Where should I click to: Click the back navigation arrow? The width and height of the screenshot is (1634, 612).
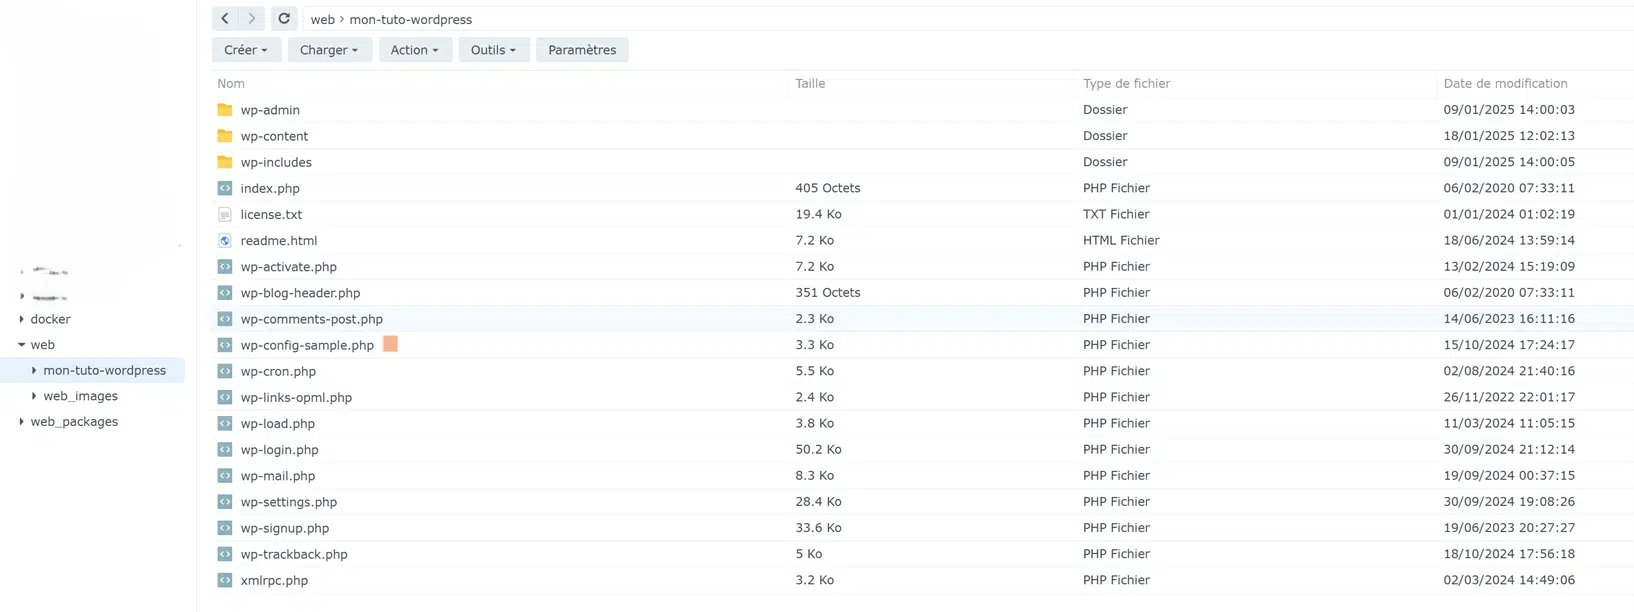tap(225, 19)
